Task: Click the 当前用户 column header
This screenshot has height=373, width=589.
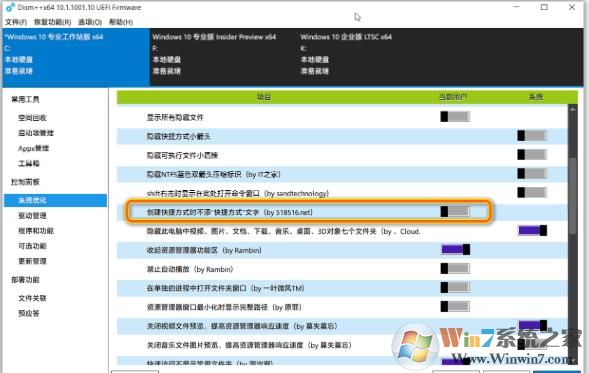Action: point(453,97)
